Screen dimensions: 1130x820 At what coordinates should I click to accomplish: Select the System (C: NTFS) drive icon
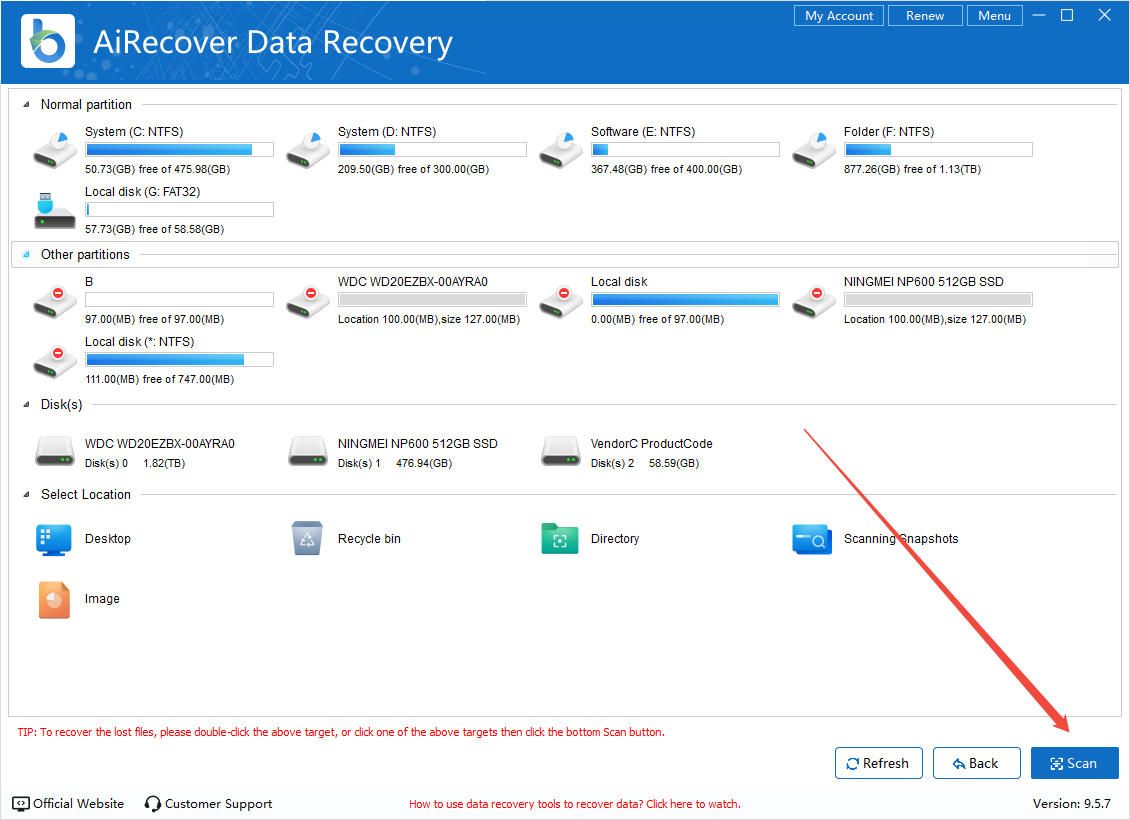55,149
